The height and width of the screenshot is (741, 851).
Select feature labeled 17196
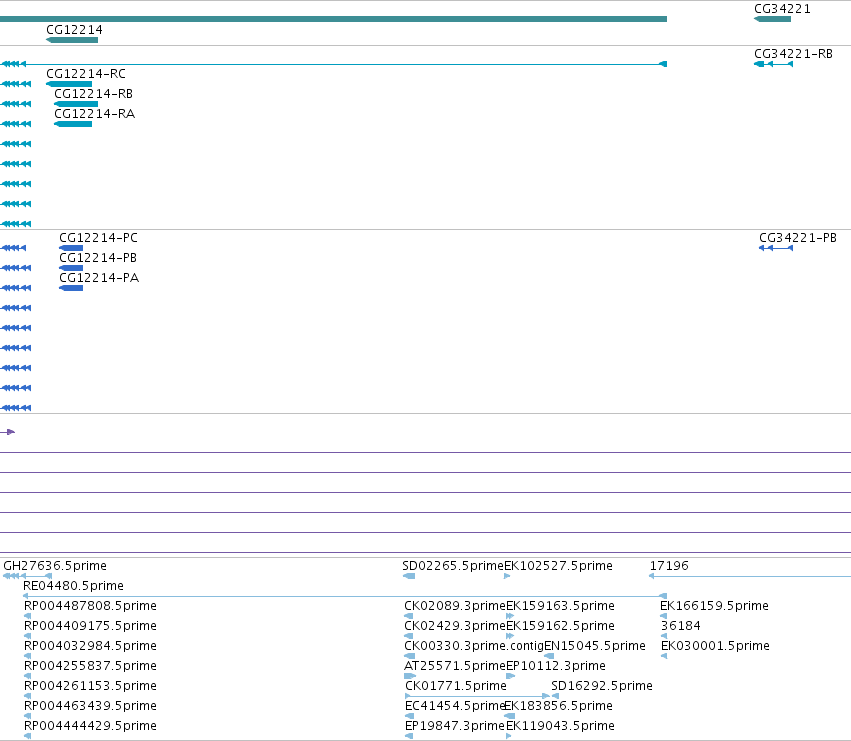[669, 566]
